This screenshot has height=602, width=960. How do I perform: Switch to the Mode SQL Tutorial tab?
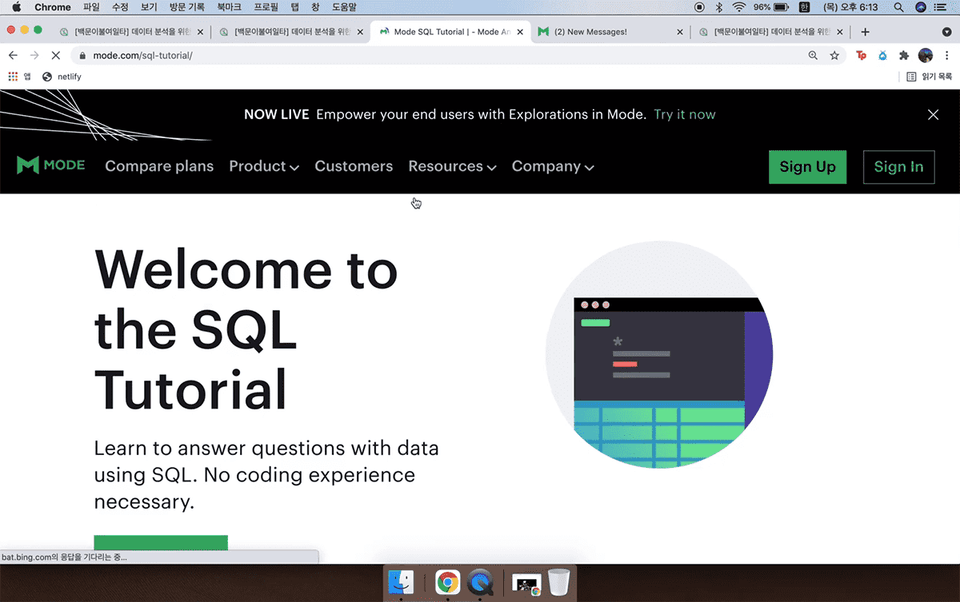(x=451, y=32)
